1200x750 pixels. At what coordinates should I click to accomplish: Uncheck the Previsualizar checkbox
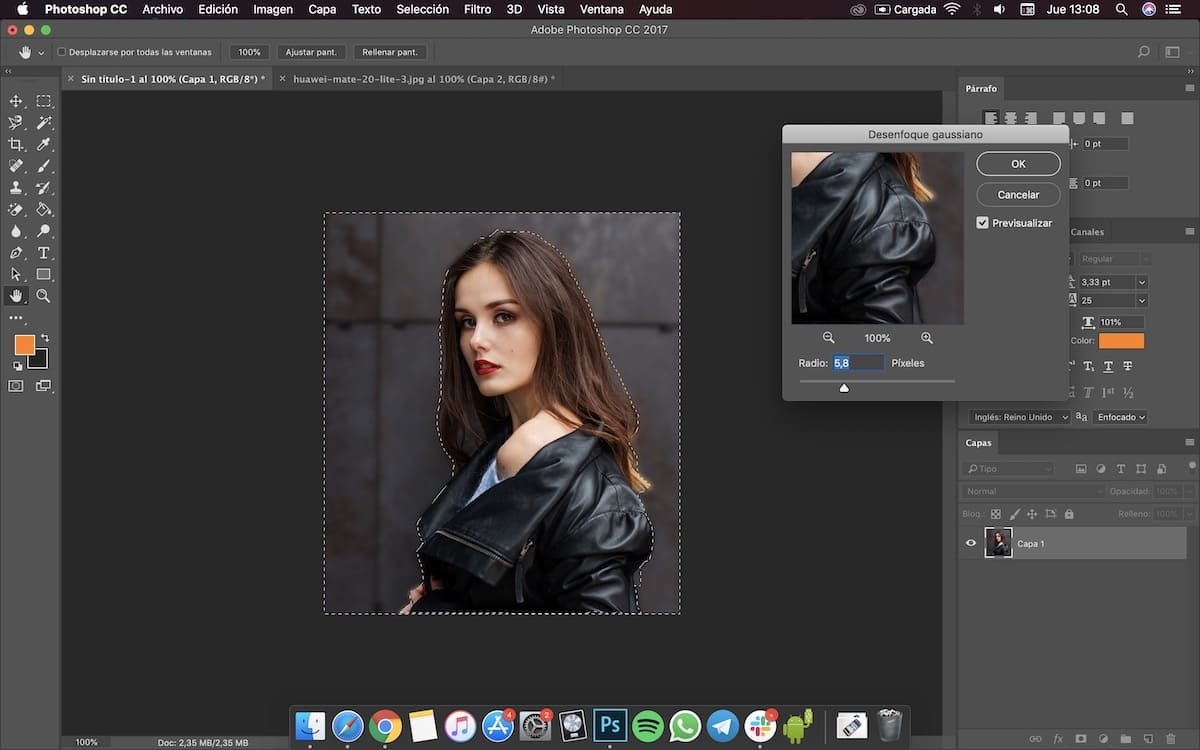983,223
